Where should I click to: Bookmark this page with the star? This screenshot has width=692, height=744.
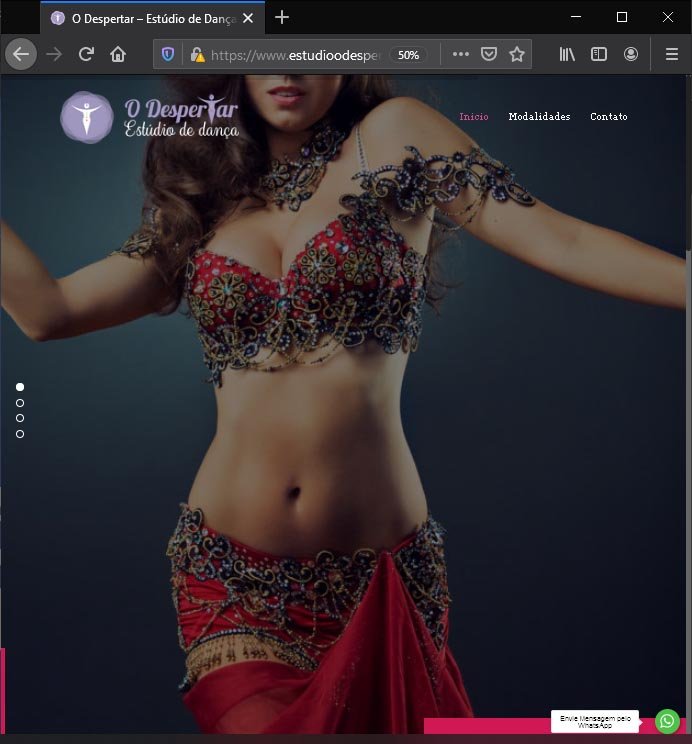pos(517,55)
